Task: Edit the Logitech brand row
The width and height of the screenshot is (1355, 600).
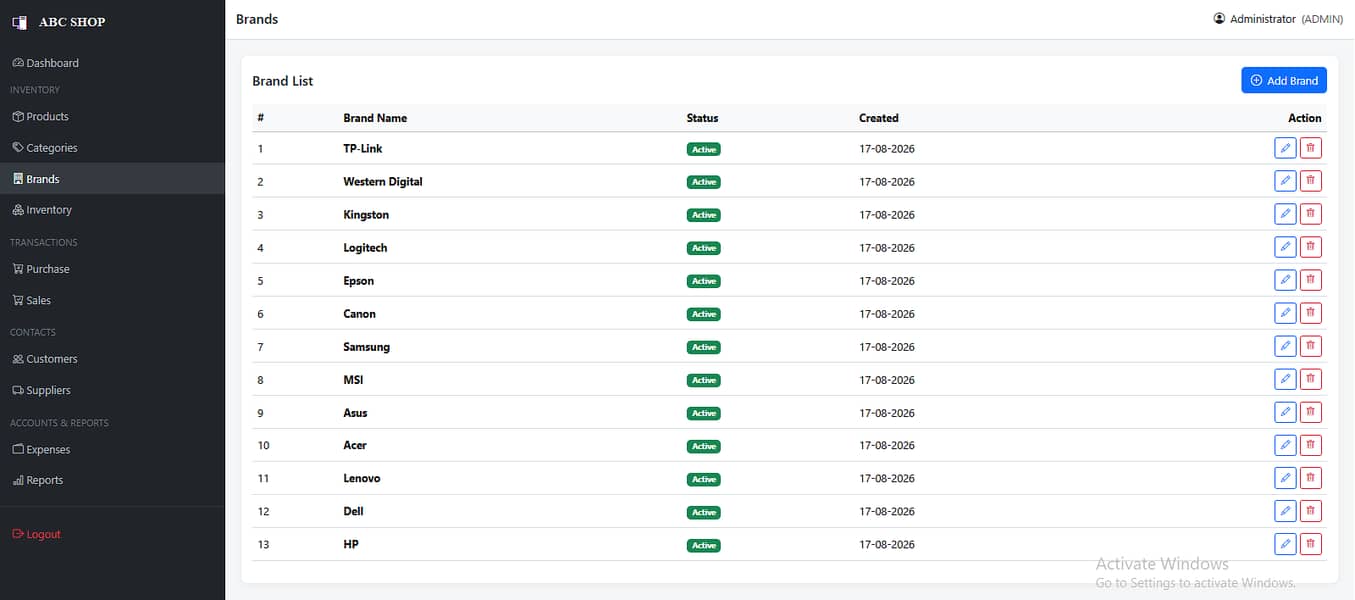Action: 1285,247
